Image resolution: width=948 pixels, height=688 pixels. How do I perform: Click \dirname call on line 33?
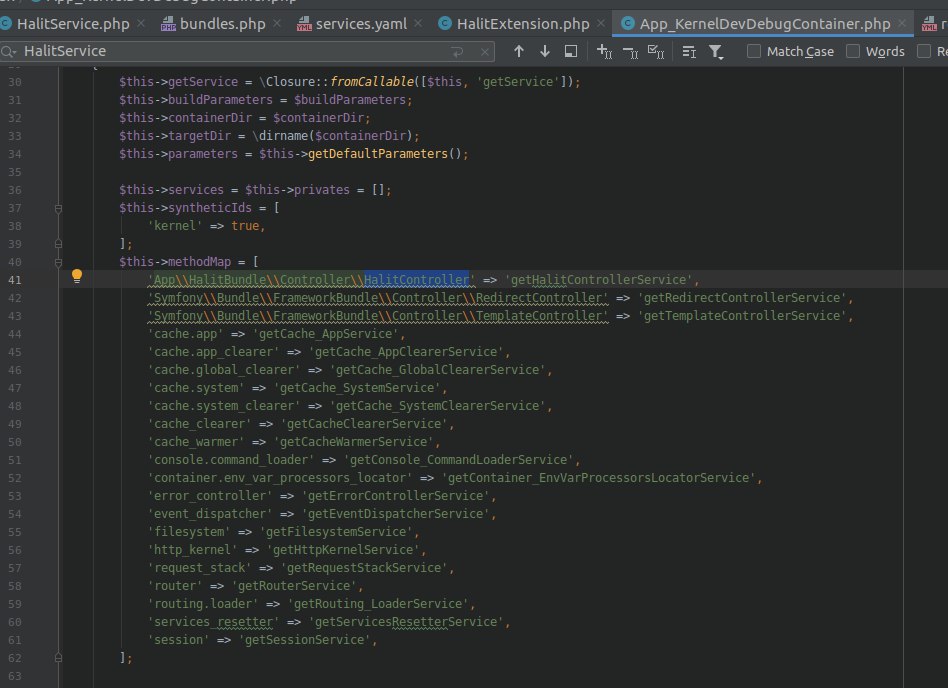(x=280, y=136)
